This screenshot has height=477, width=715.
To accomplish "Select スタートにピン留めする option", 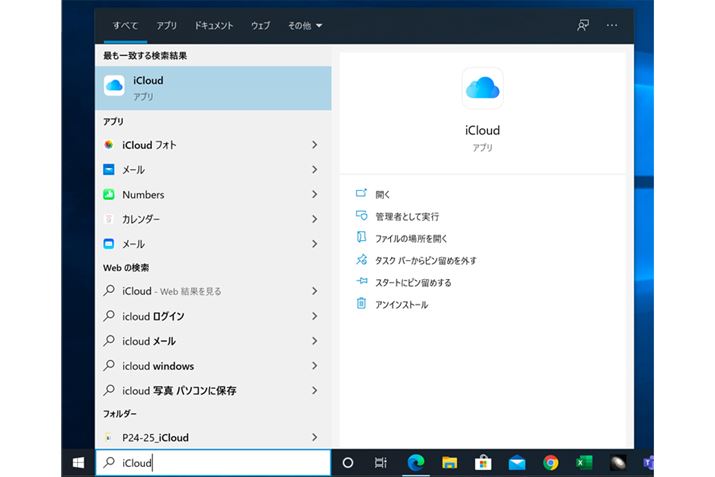I will [413, 282].
